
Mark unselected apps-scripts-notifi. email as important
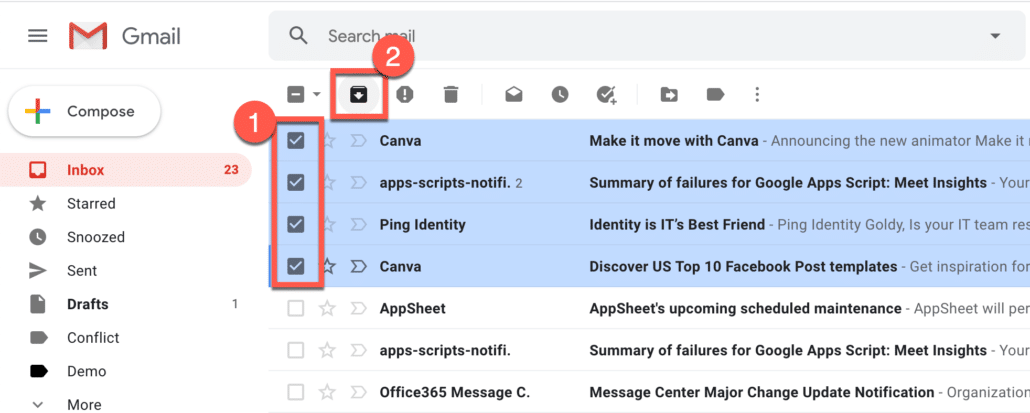pos(358,351)
